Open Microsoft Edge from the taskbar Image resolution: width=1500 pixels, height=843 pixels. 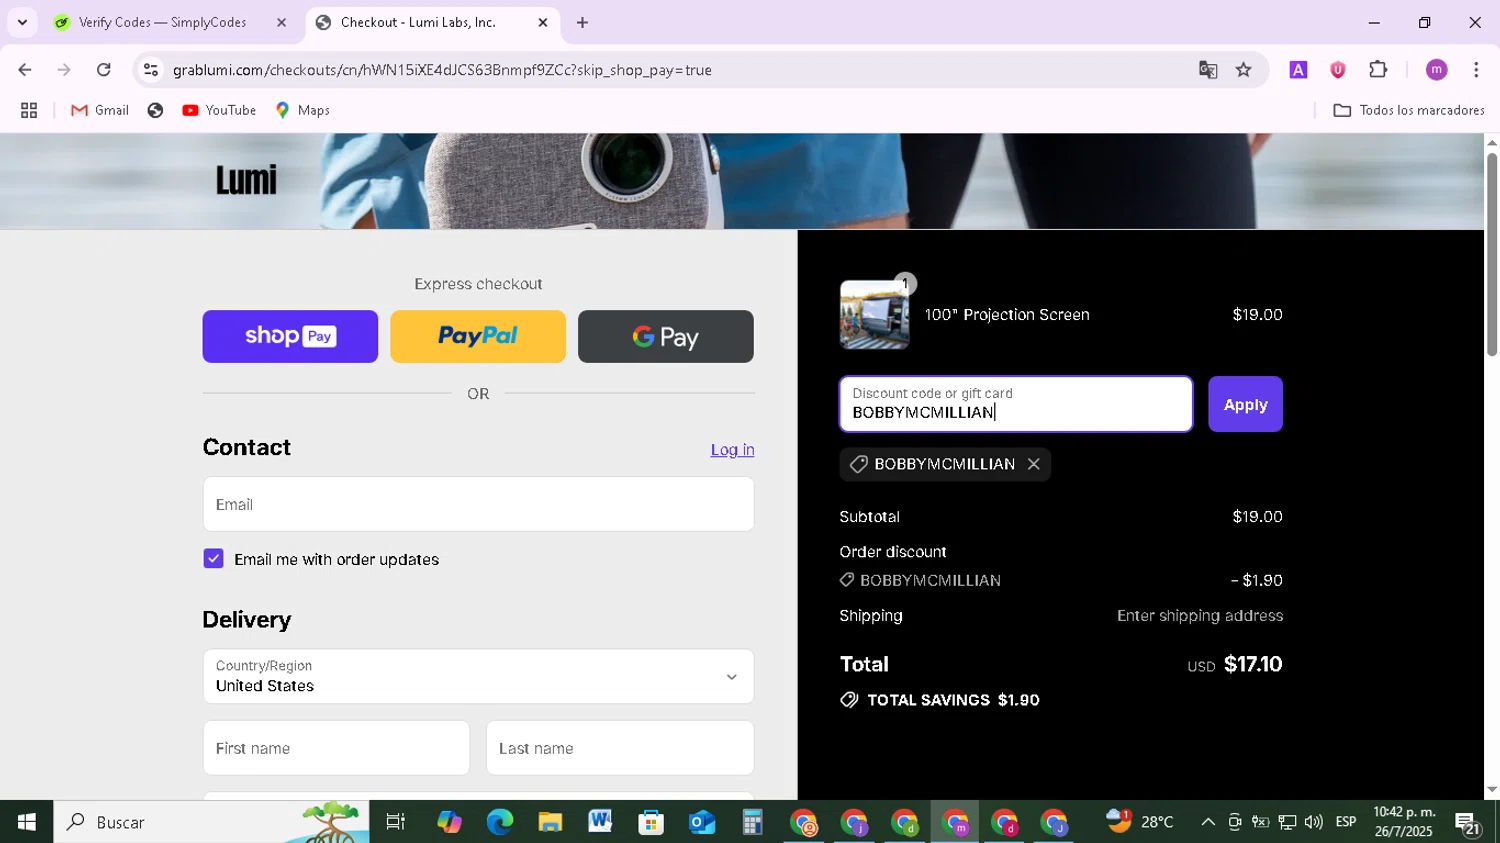pyautogui.click(x=500, y=822)
